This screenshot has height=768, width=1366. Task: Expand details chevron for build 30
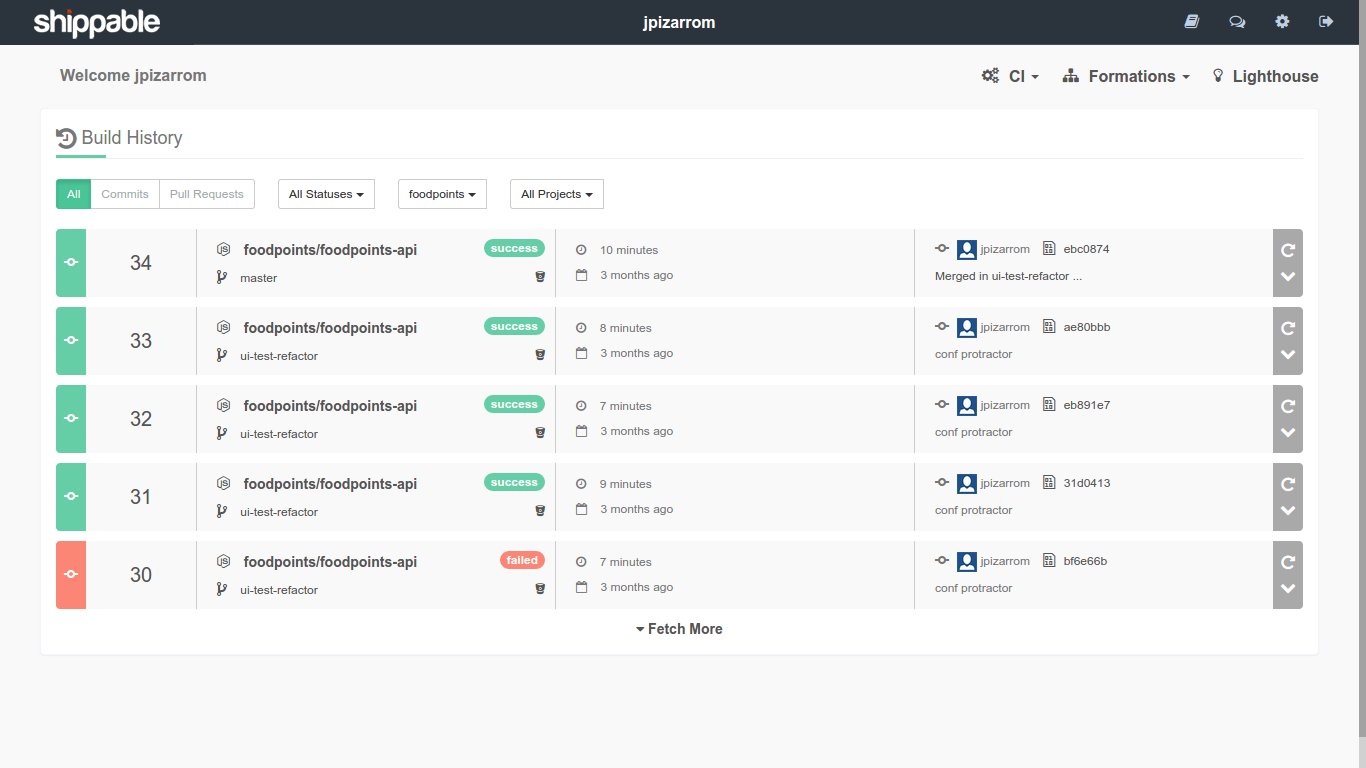1288,589
